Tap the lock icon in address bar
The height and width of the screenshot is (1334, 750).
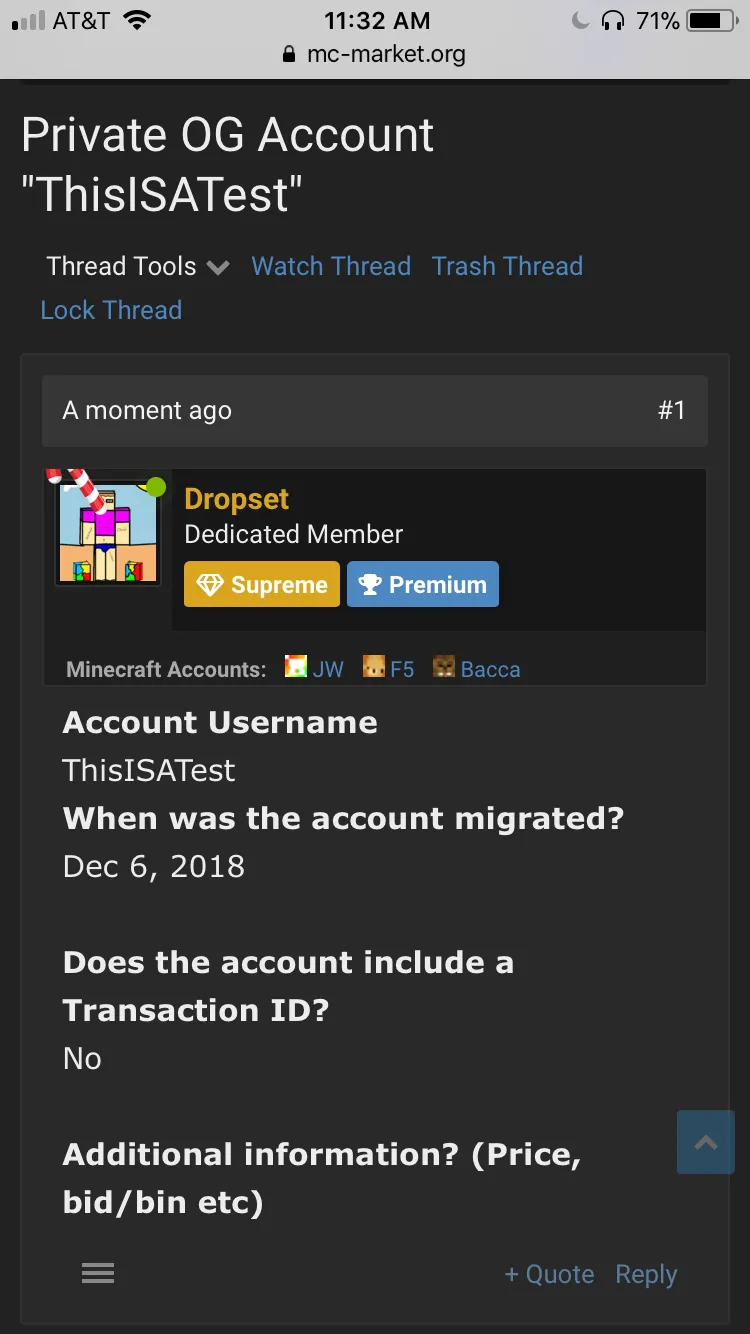point(290,54)
